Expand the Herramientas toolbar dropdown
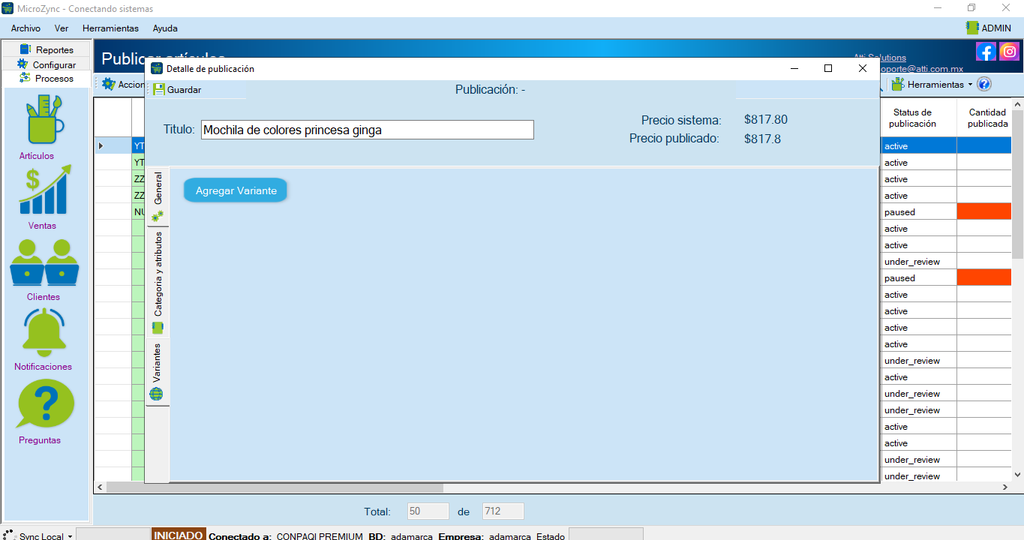 coord(970,84)
